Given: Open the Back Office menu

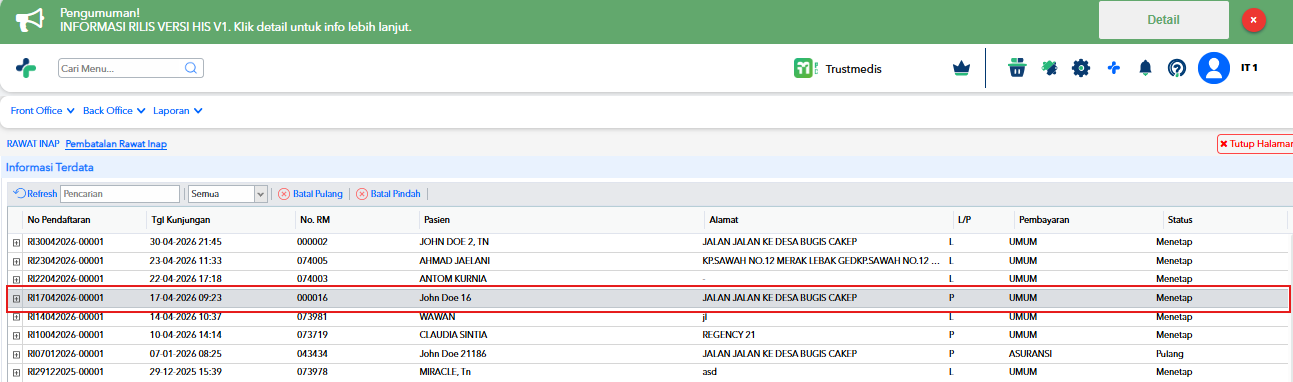Looking at the screenshot, I should click(114, 111).
